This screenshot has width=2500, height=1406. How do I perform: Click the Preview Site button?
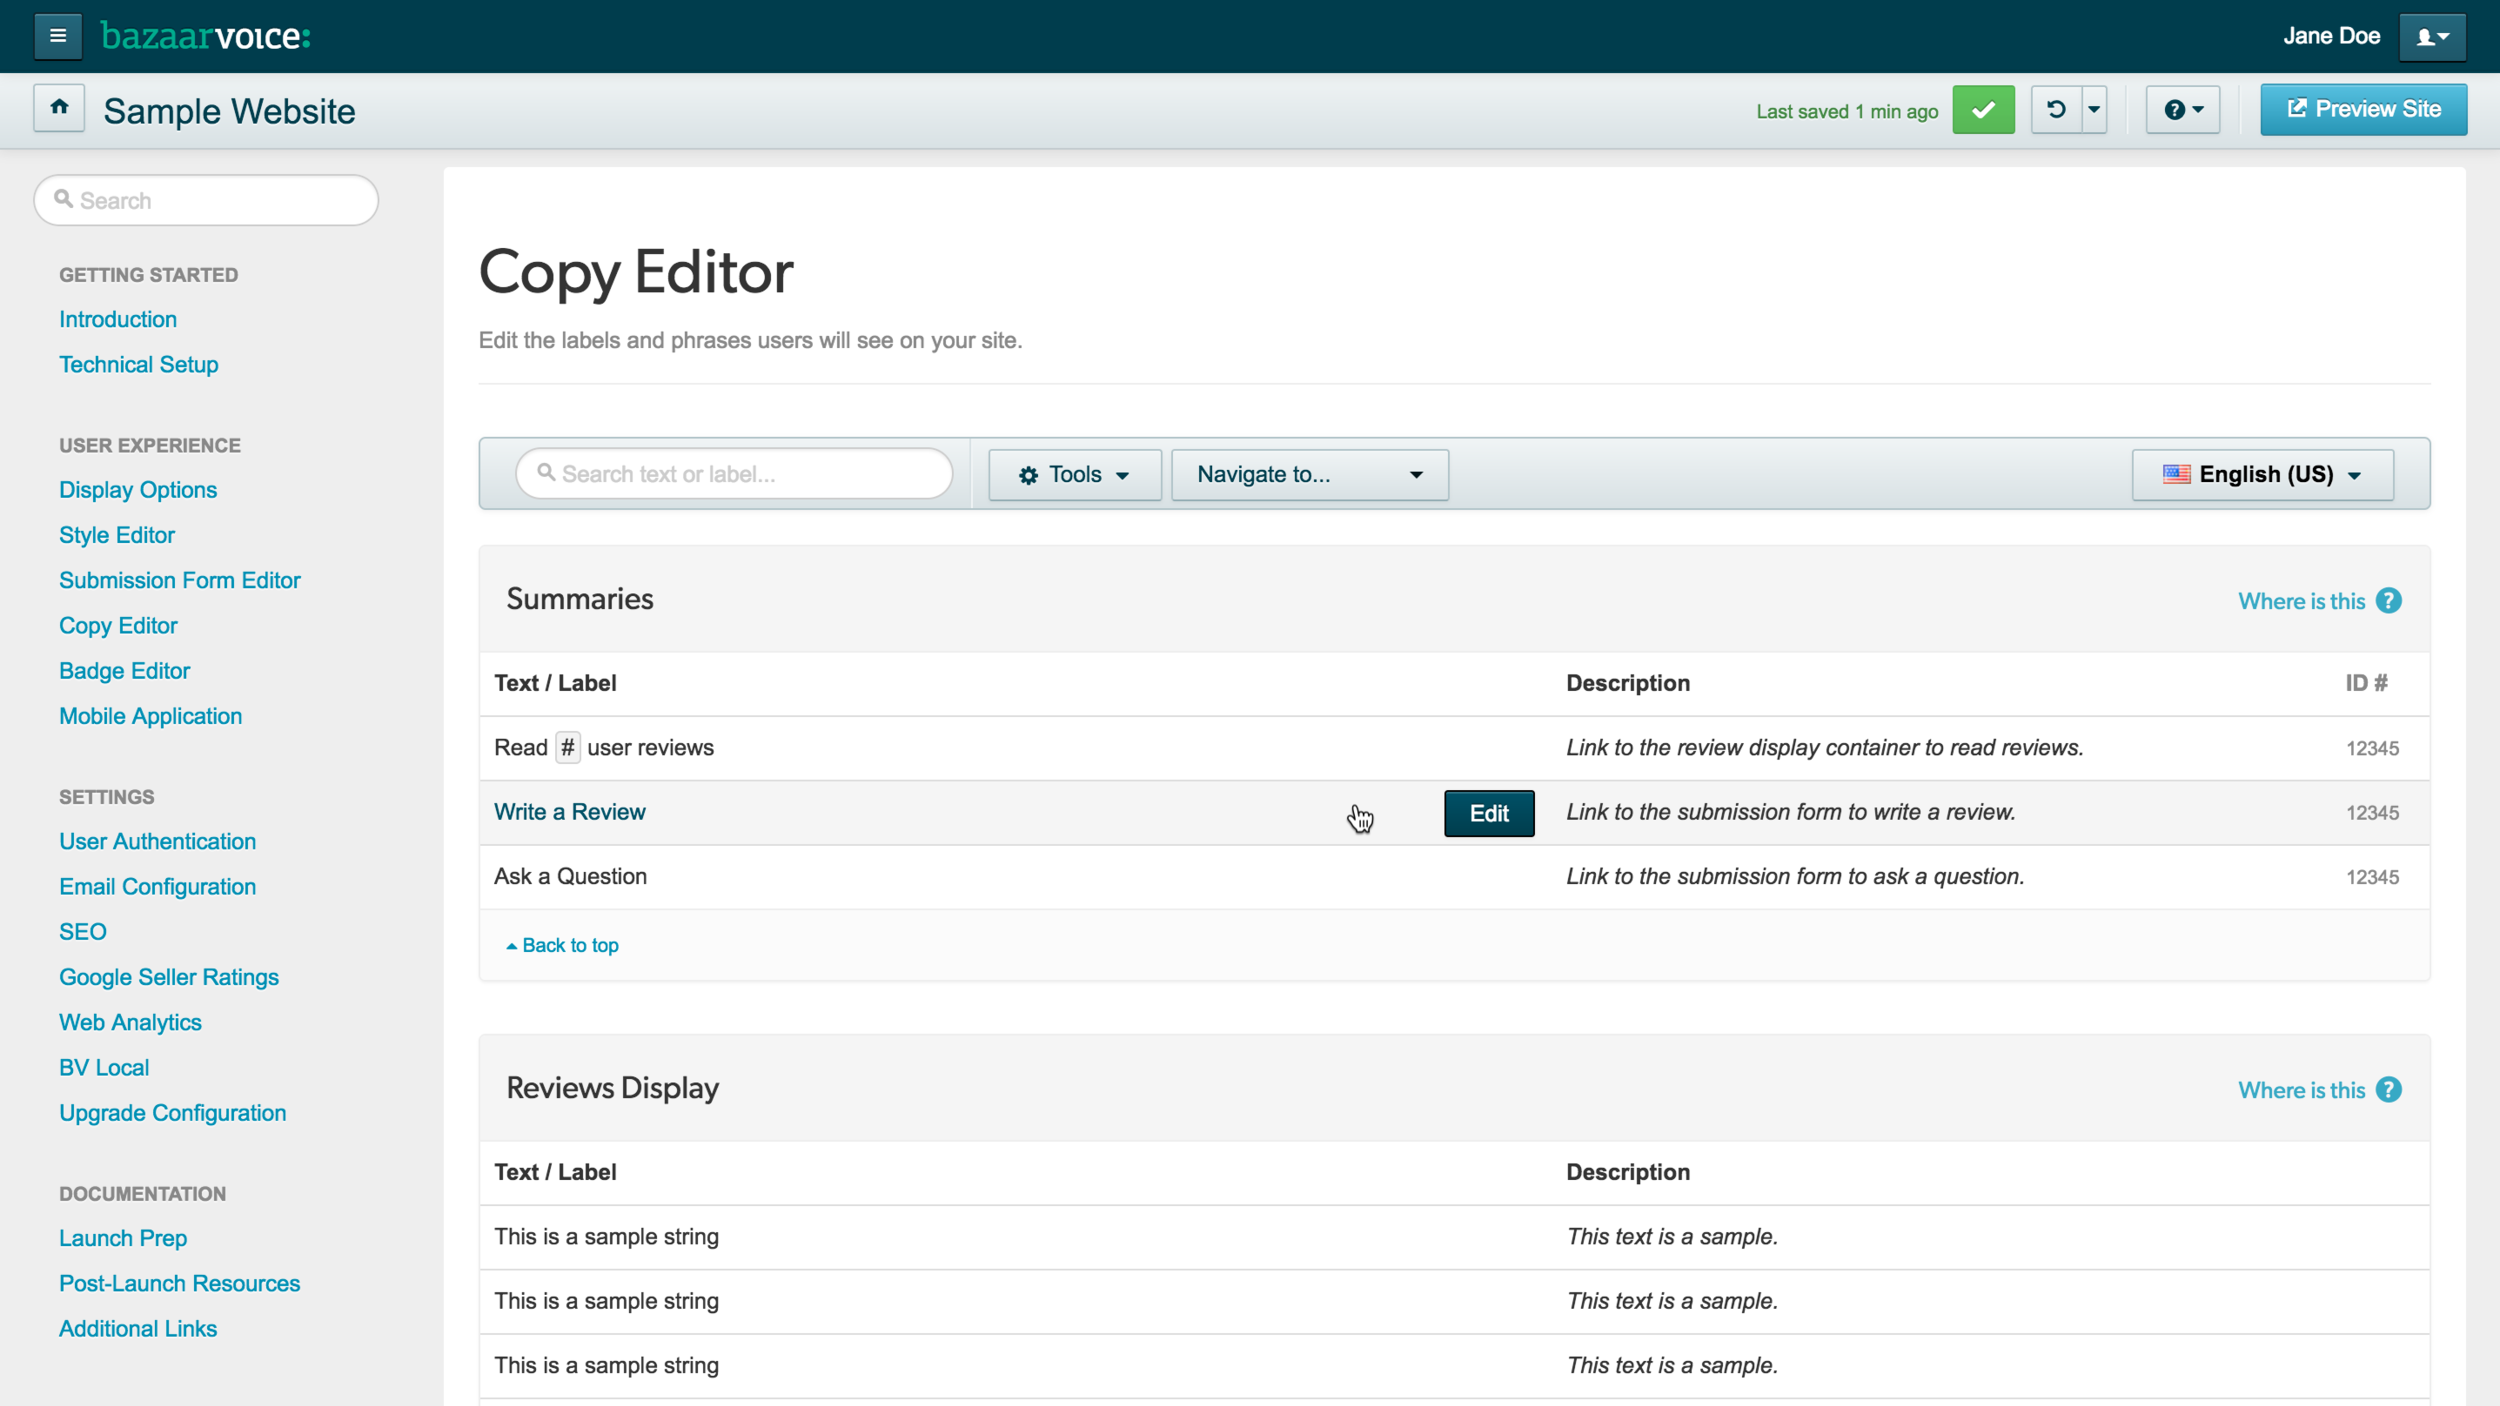pyautogui.click(x=2363, y=109)
